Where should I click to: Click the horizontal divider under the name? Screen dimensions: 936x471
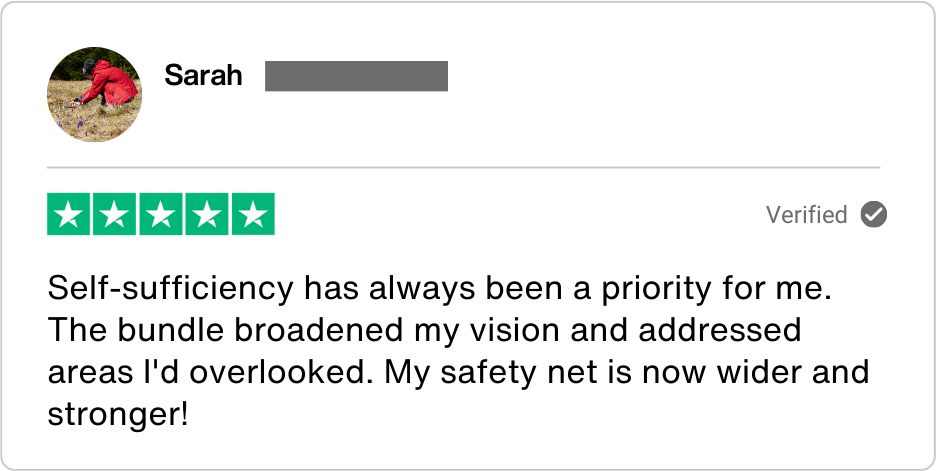pyautogui.click(x=463, y=166)
